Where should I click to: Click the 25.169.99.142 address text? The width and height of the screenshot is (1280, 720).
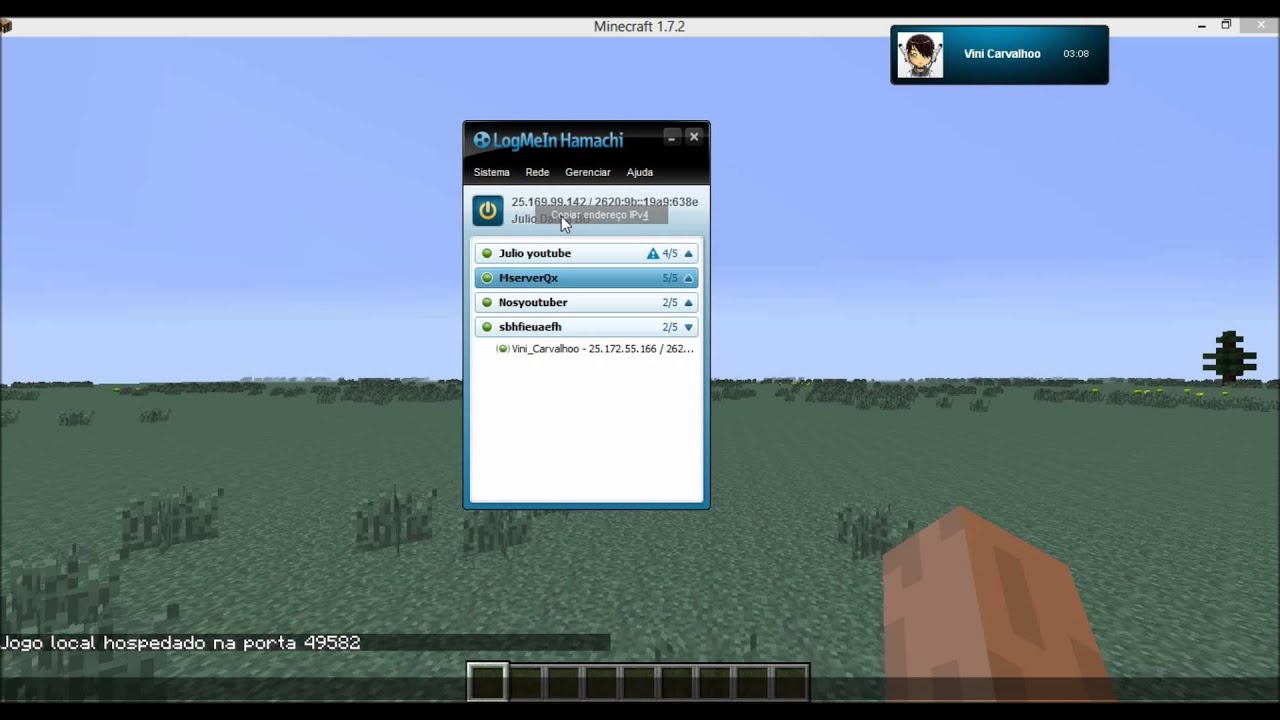point(549,202)
